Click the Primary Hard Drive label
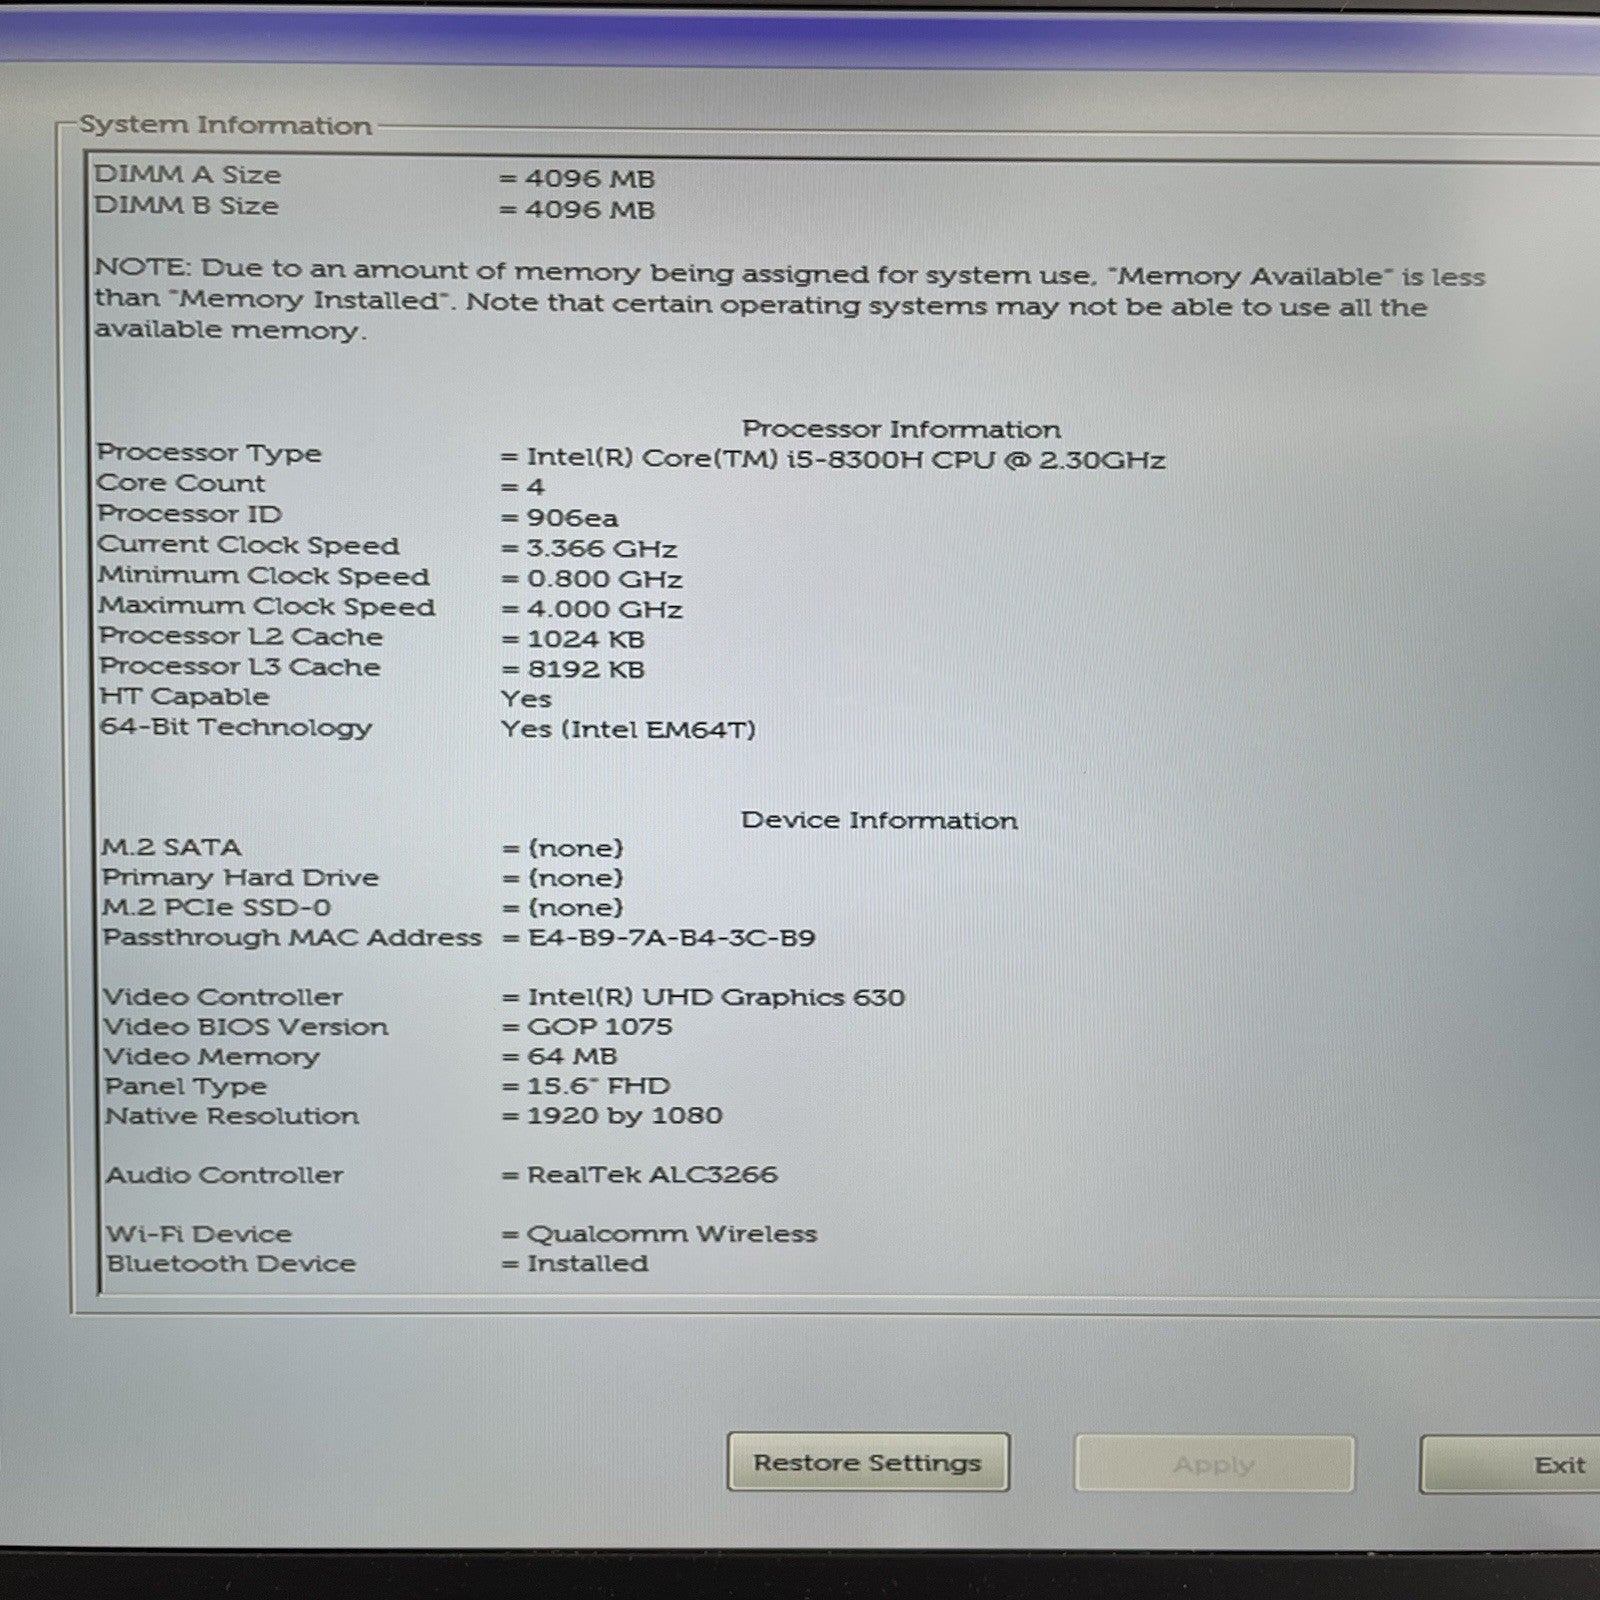Image resolution: width=1600 pixels, height=1600 pixels. pos(240,877)
